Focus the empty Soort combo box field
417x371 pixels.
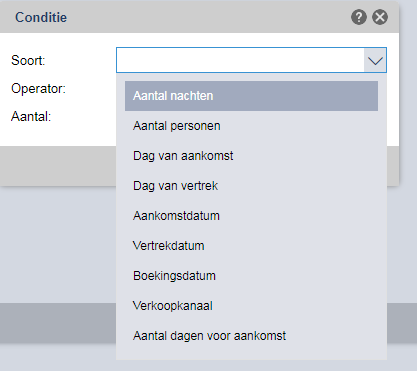pyautogui.click(x=240, y=60)
